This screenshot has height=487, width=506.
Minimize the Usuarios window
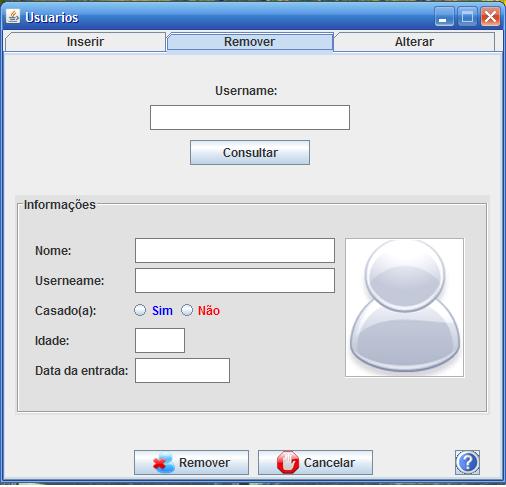click(444, 17)
